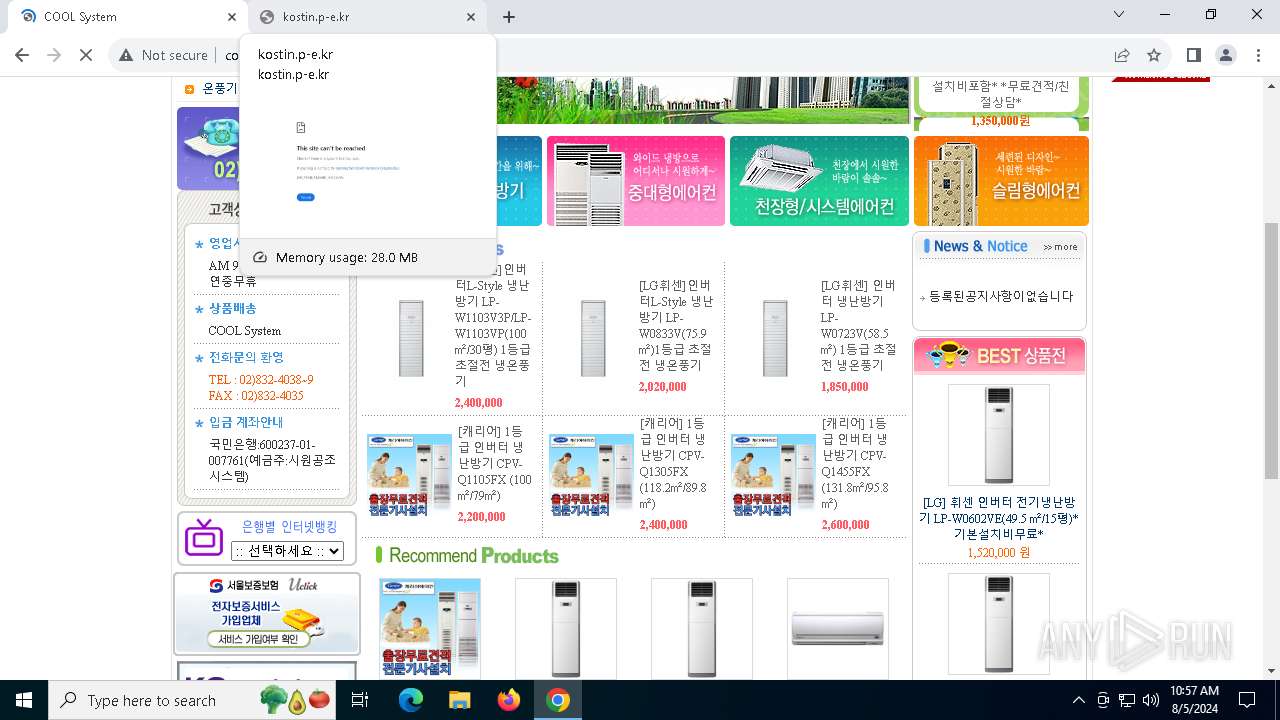This screenshot has width=1280, height=720.
Task: Launch Microsoft Edge from the taskbar
Action: coord(411,700)
